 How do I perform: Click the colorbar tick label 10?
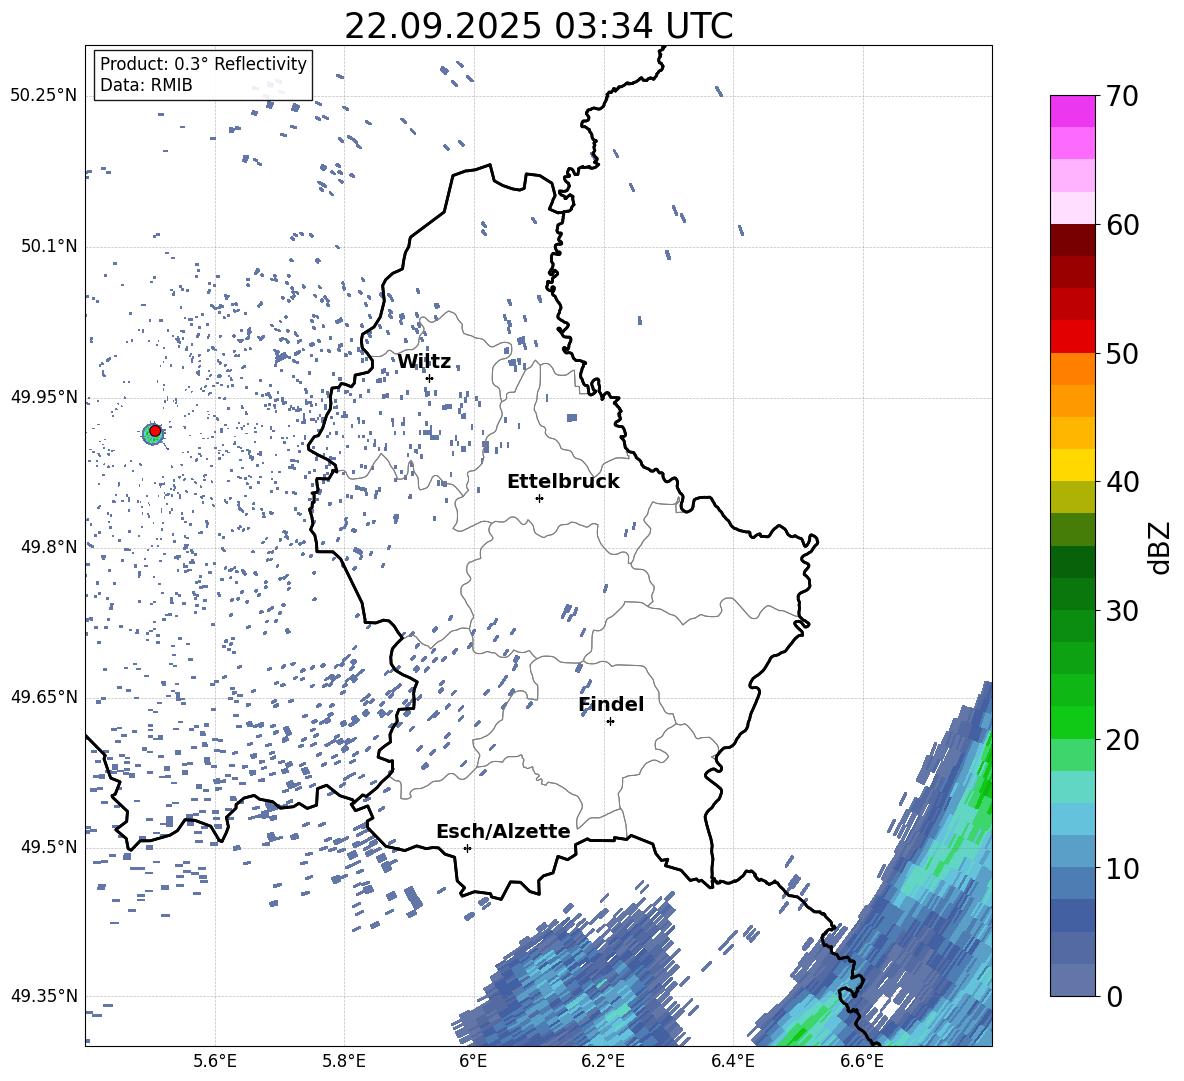tap(1123, 869)
